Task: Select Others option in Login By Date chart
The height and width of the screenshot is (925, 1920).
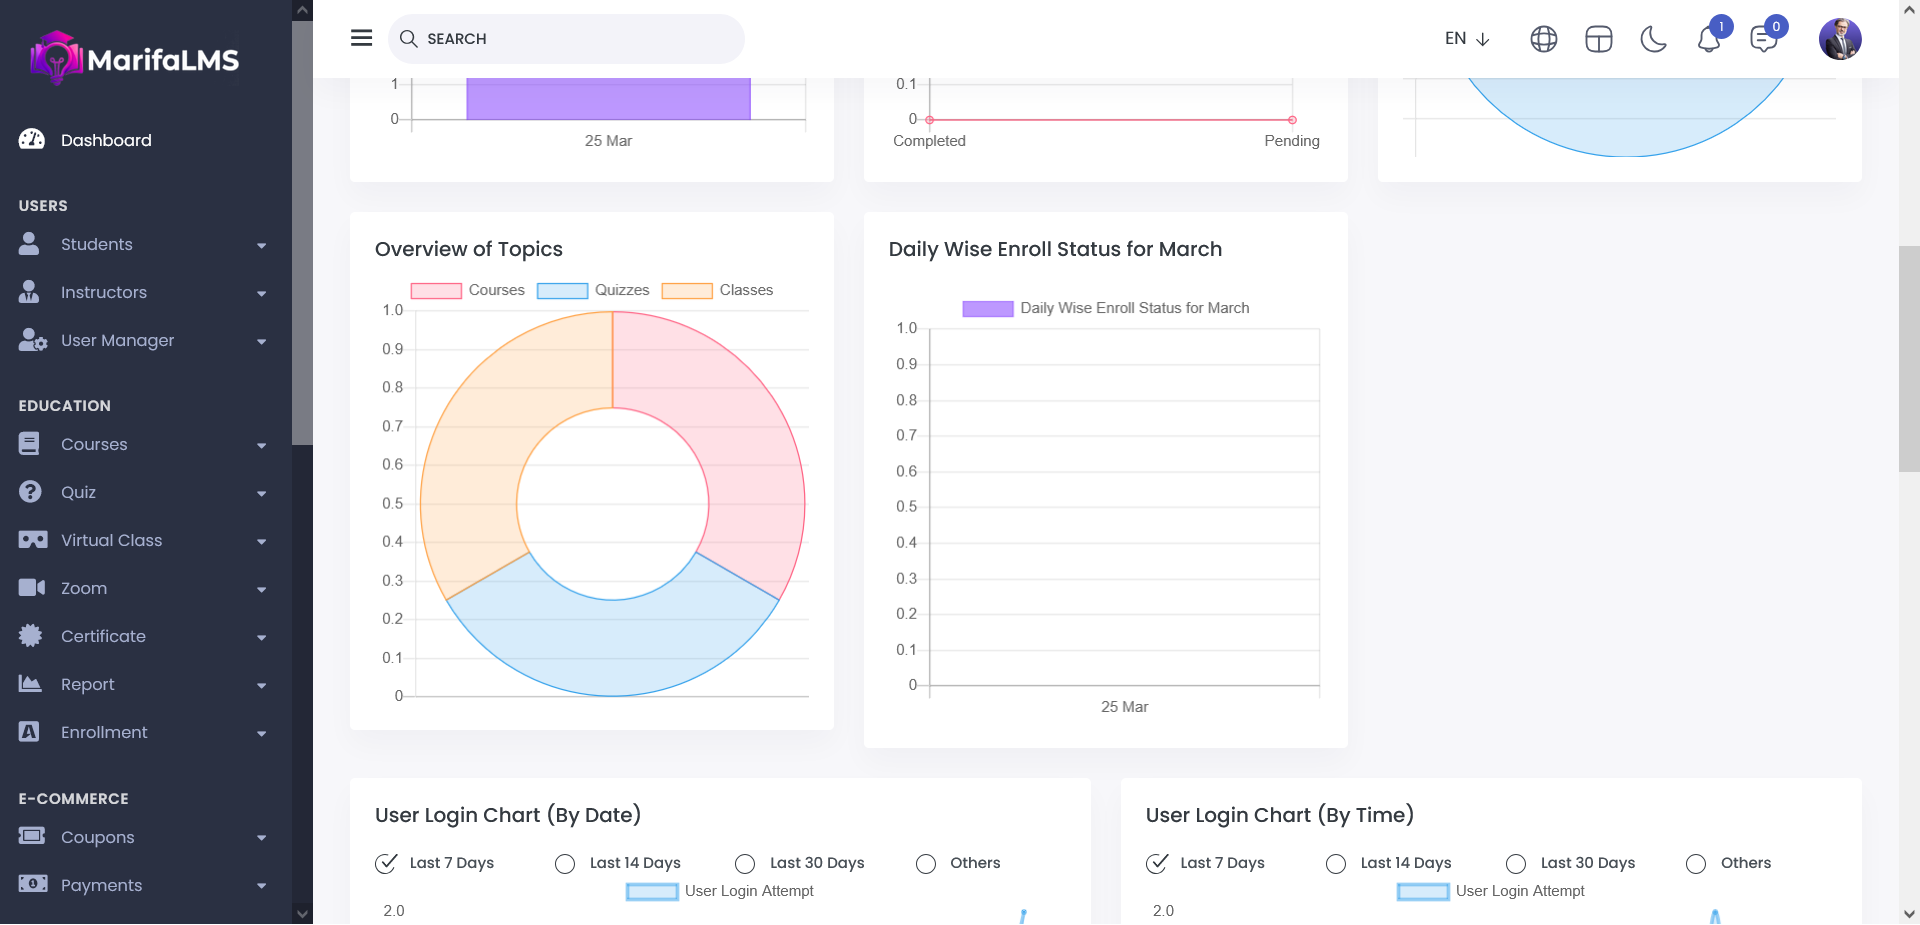Action: [926, 864]
